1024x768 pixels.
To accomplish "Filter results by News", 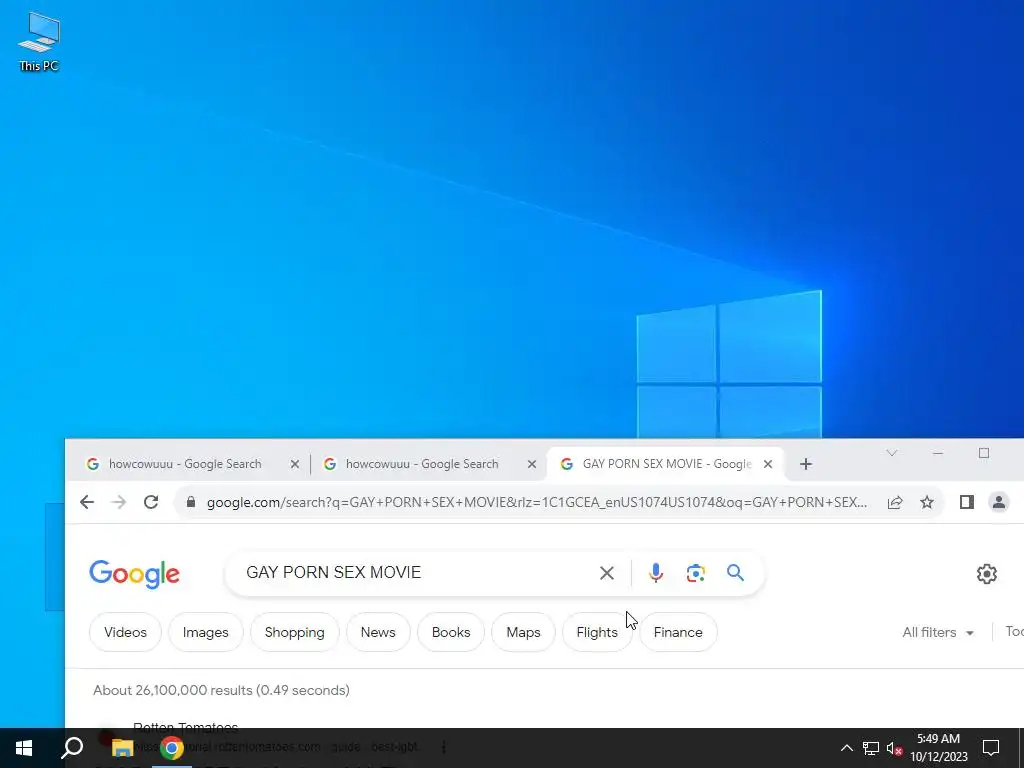I will click(378, 632).
